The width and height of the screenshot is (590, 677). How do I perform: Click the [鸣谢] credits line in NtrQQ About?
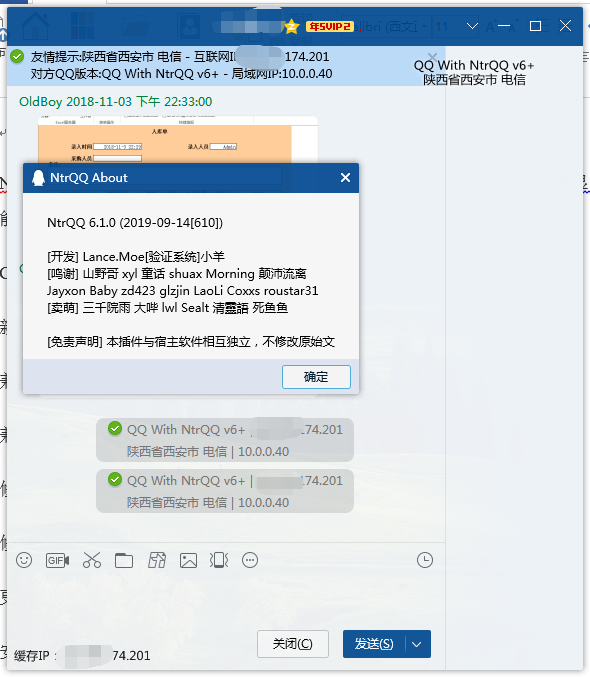tap(177, 274)
